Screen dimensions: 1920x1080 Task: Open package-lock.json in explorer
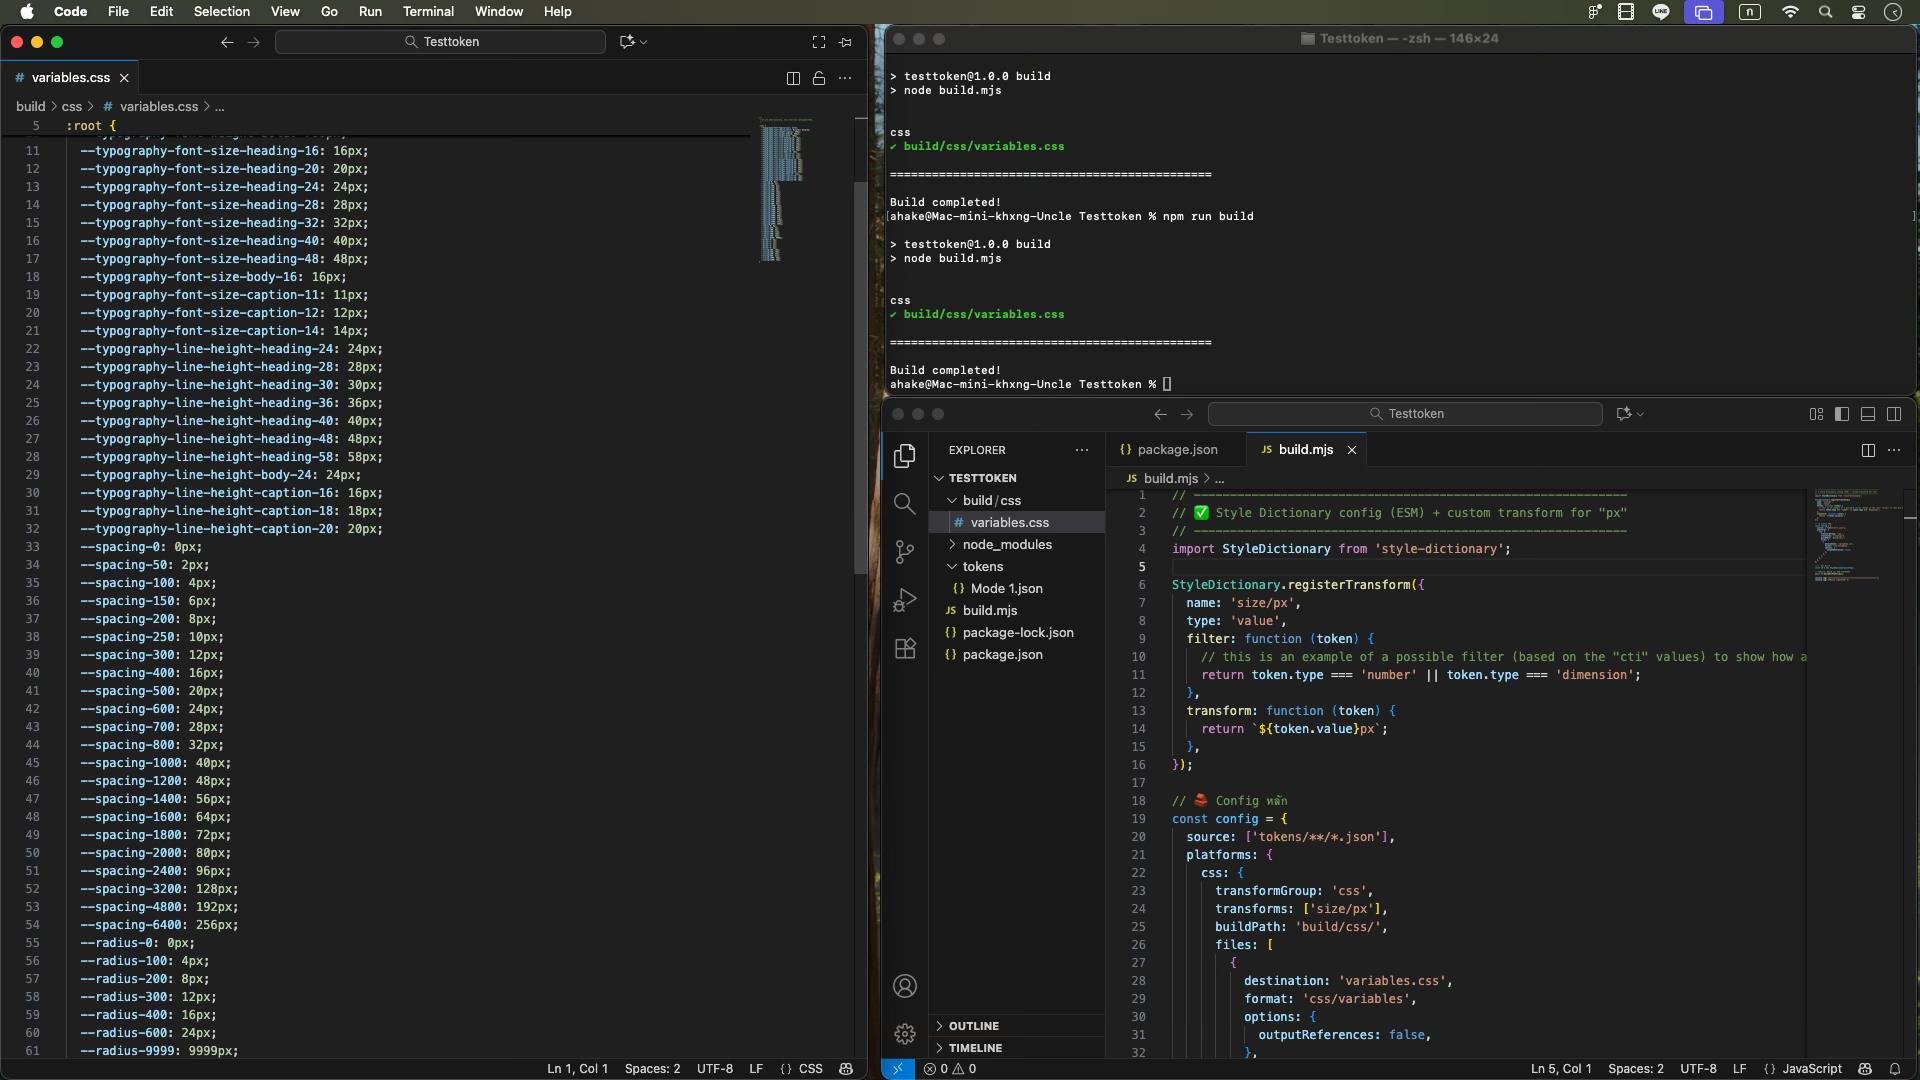pos(1017,632)
